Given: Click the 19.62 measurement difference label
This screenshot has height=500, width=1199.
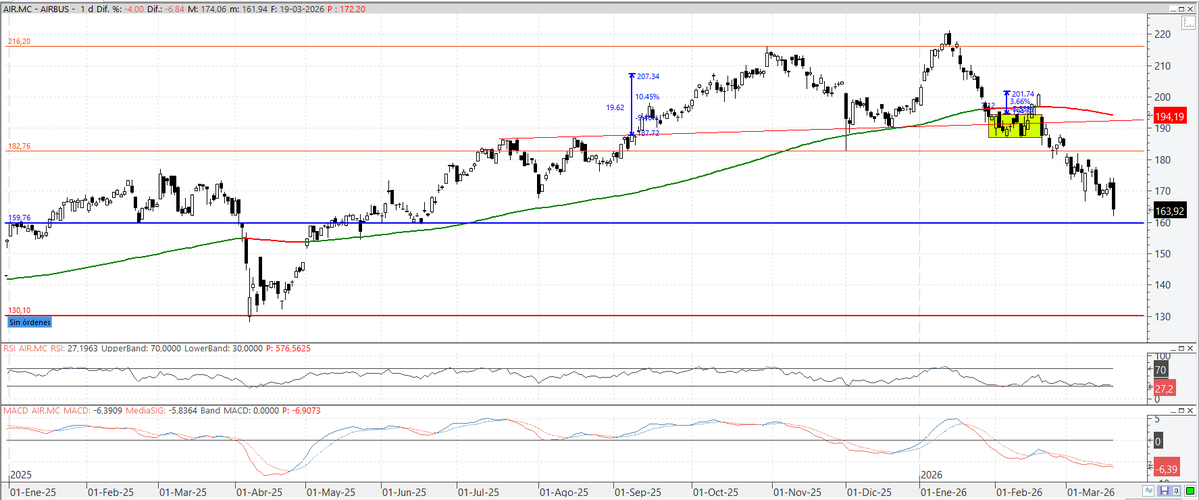Looking at the screenshot, I should coord(615,108).
